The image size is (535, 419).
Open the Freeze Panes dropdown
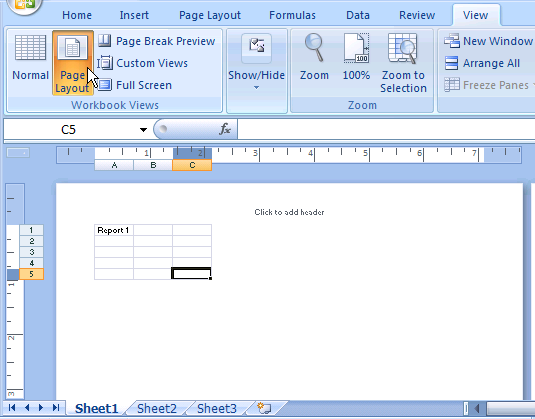(490, 85)
